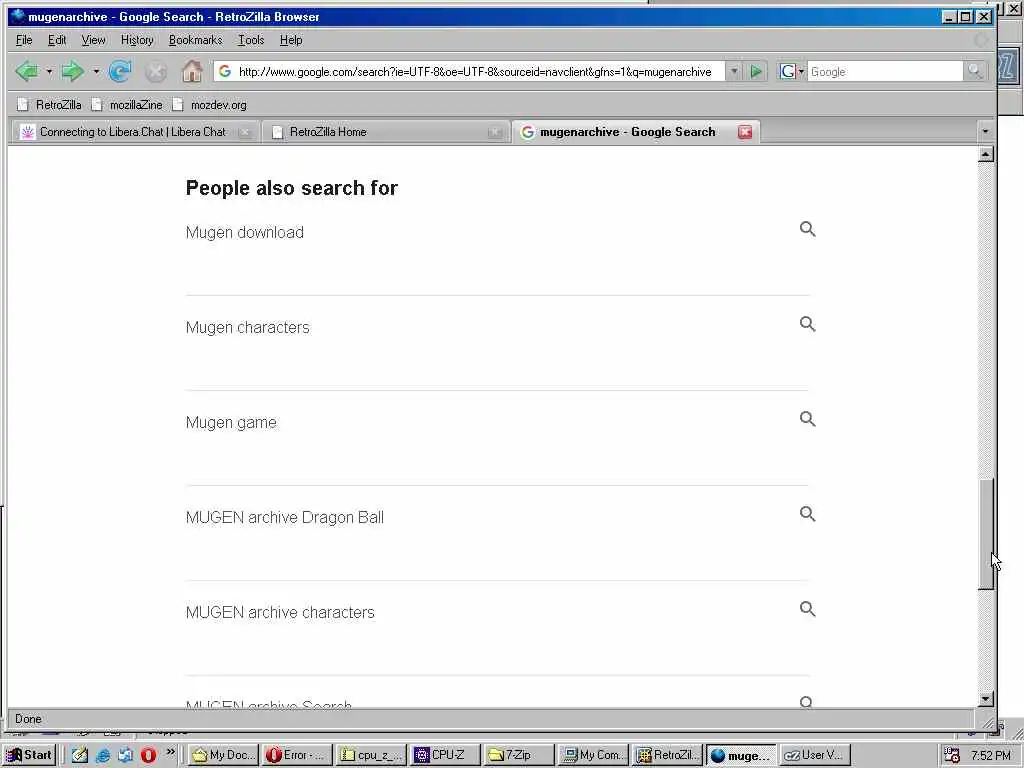Screen dimensions: 1024x768
Task: Click the 7:52 PM clock
Action: [x=990, y=756]
